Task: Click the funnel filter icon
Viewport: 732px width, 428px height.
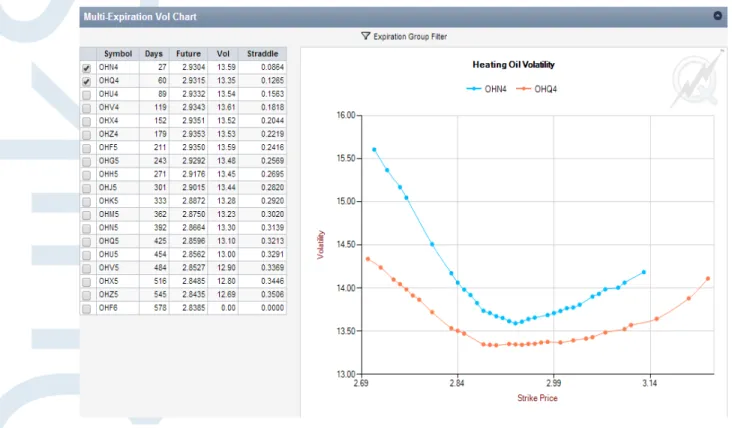Action: click(x=366, y=36)
